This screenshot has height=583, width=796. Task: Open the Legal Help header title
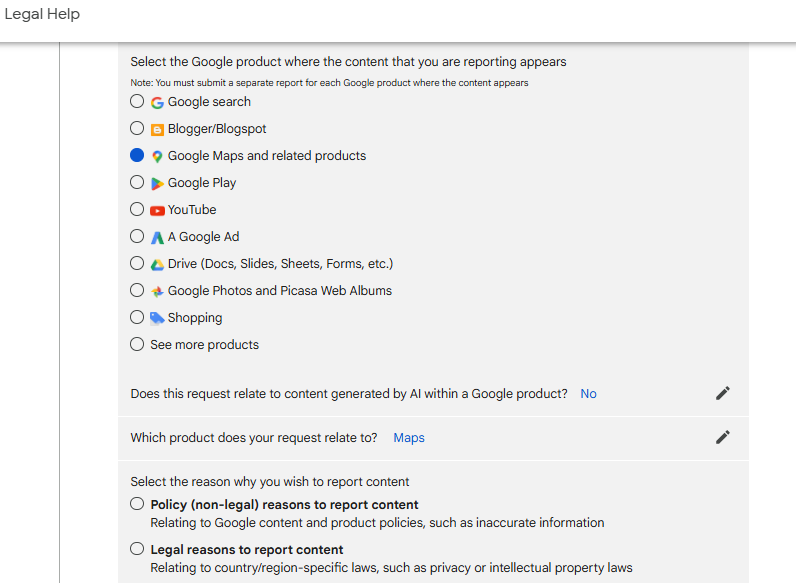coord(42,14)
